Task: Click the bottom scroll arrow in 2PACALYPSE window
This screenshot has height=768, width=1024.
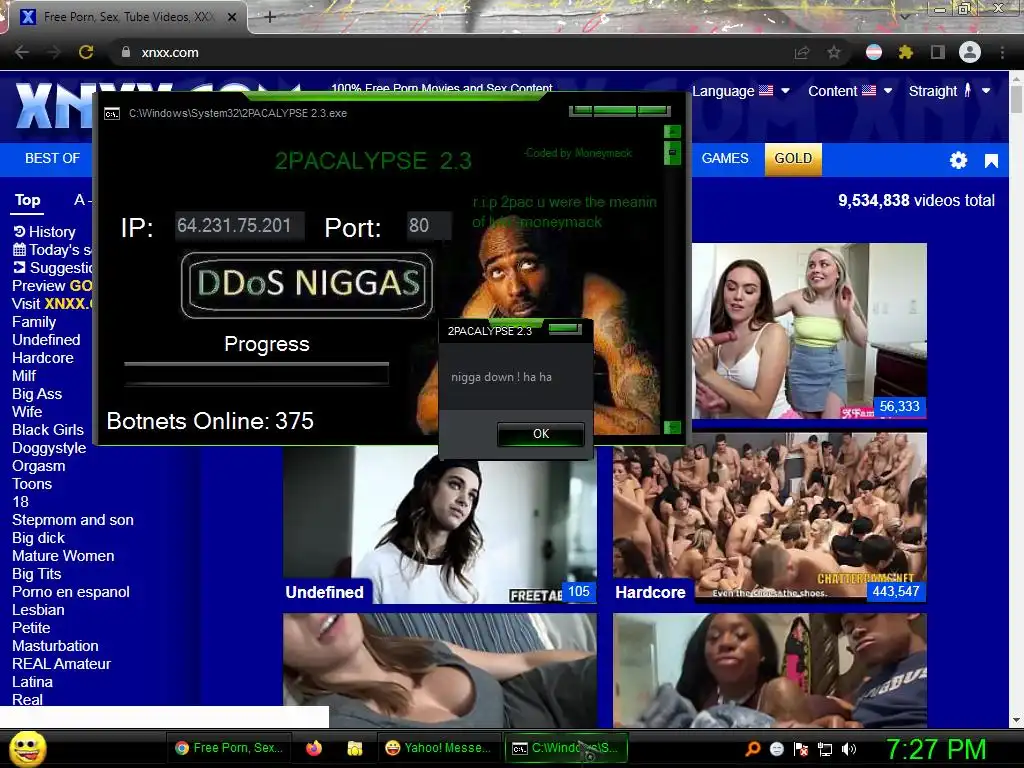Action: (672, 428)
